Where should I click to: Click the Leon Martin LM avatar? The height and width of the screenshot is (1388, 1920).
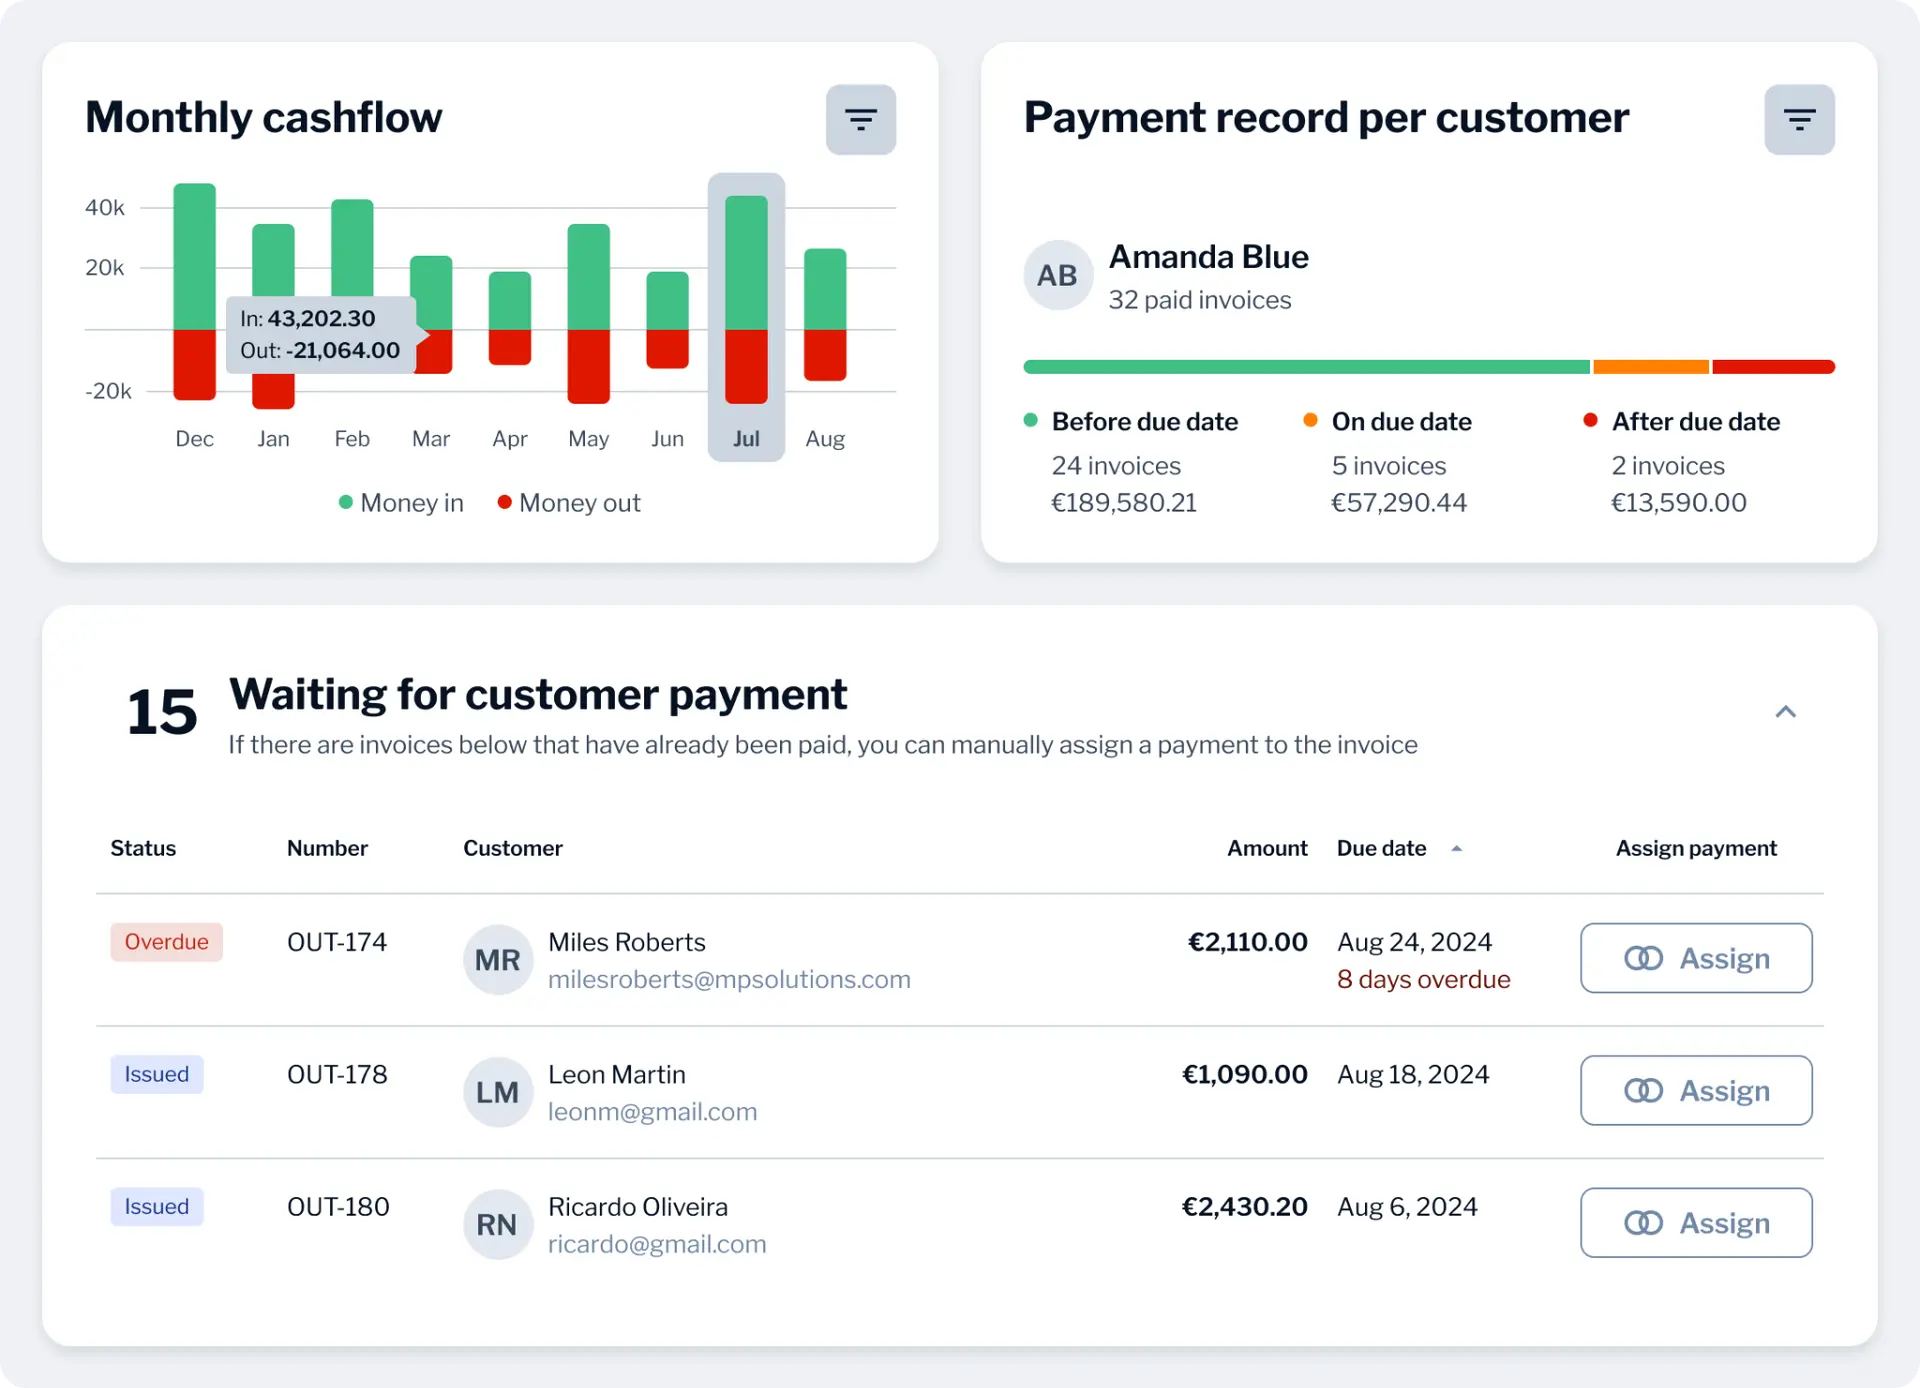[497, 1092]
